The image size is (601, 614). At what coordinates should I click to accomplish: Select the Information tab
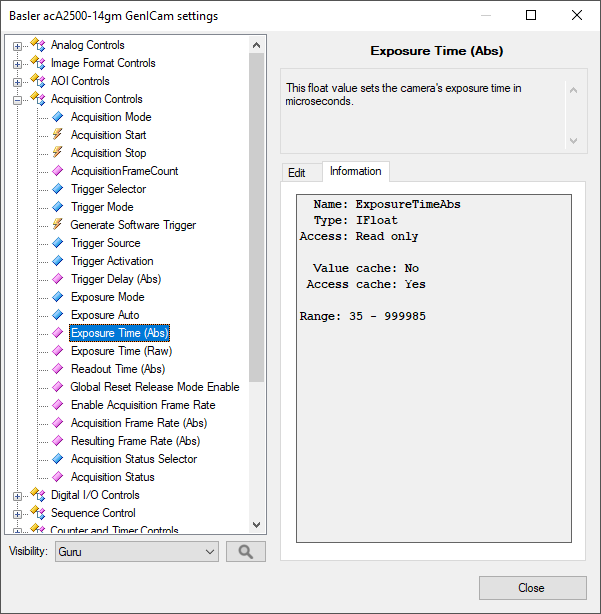[355, 172]
